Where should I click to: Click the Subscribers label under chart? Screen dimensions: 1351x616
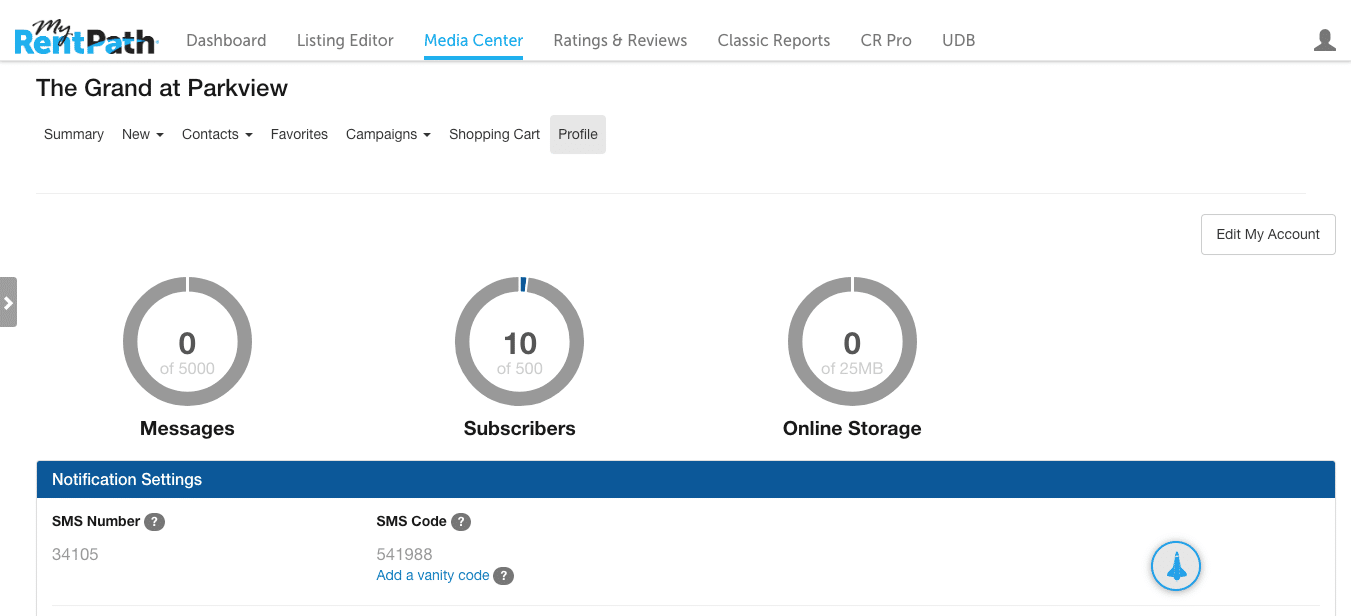(x=520, y=428)
